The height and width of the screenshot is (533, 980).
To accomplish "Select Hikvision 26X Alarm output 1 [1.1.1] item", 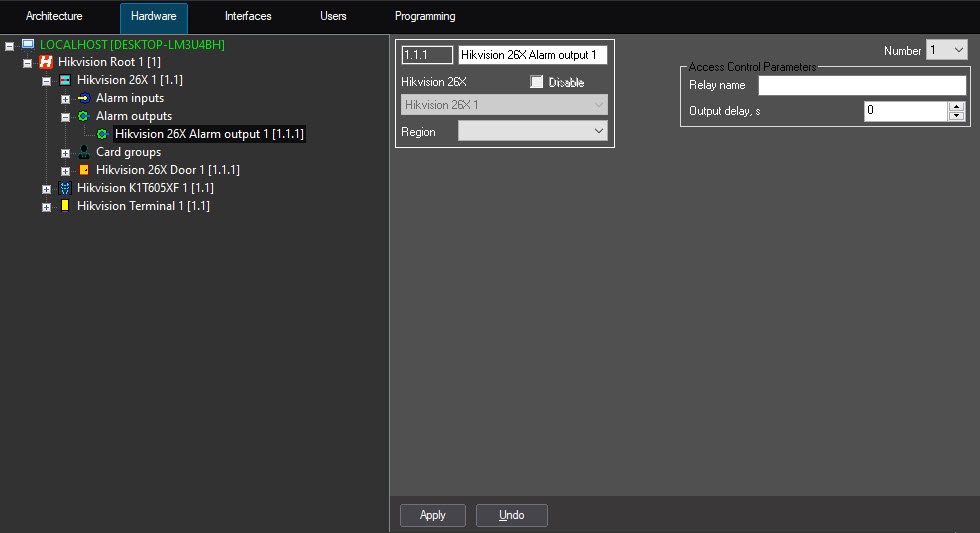I will tap(209, 134).
